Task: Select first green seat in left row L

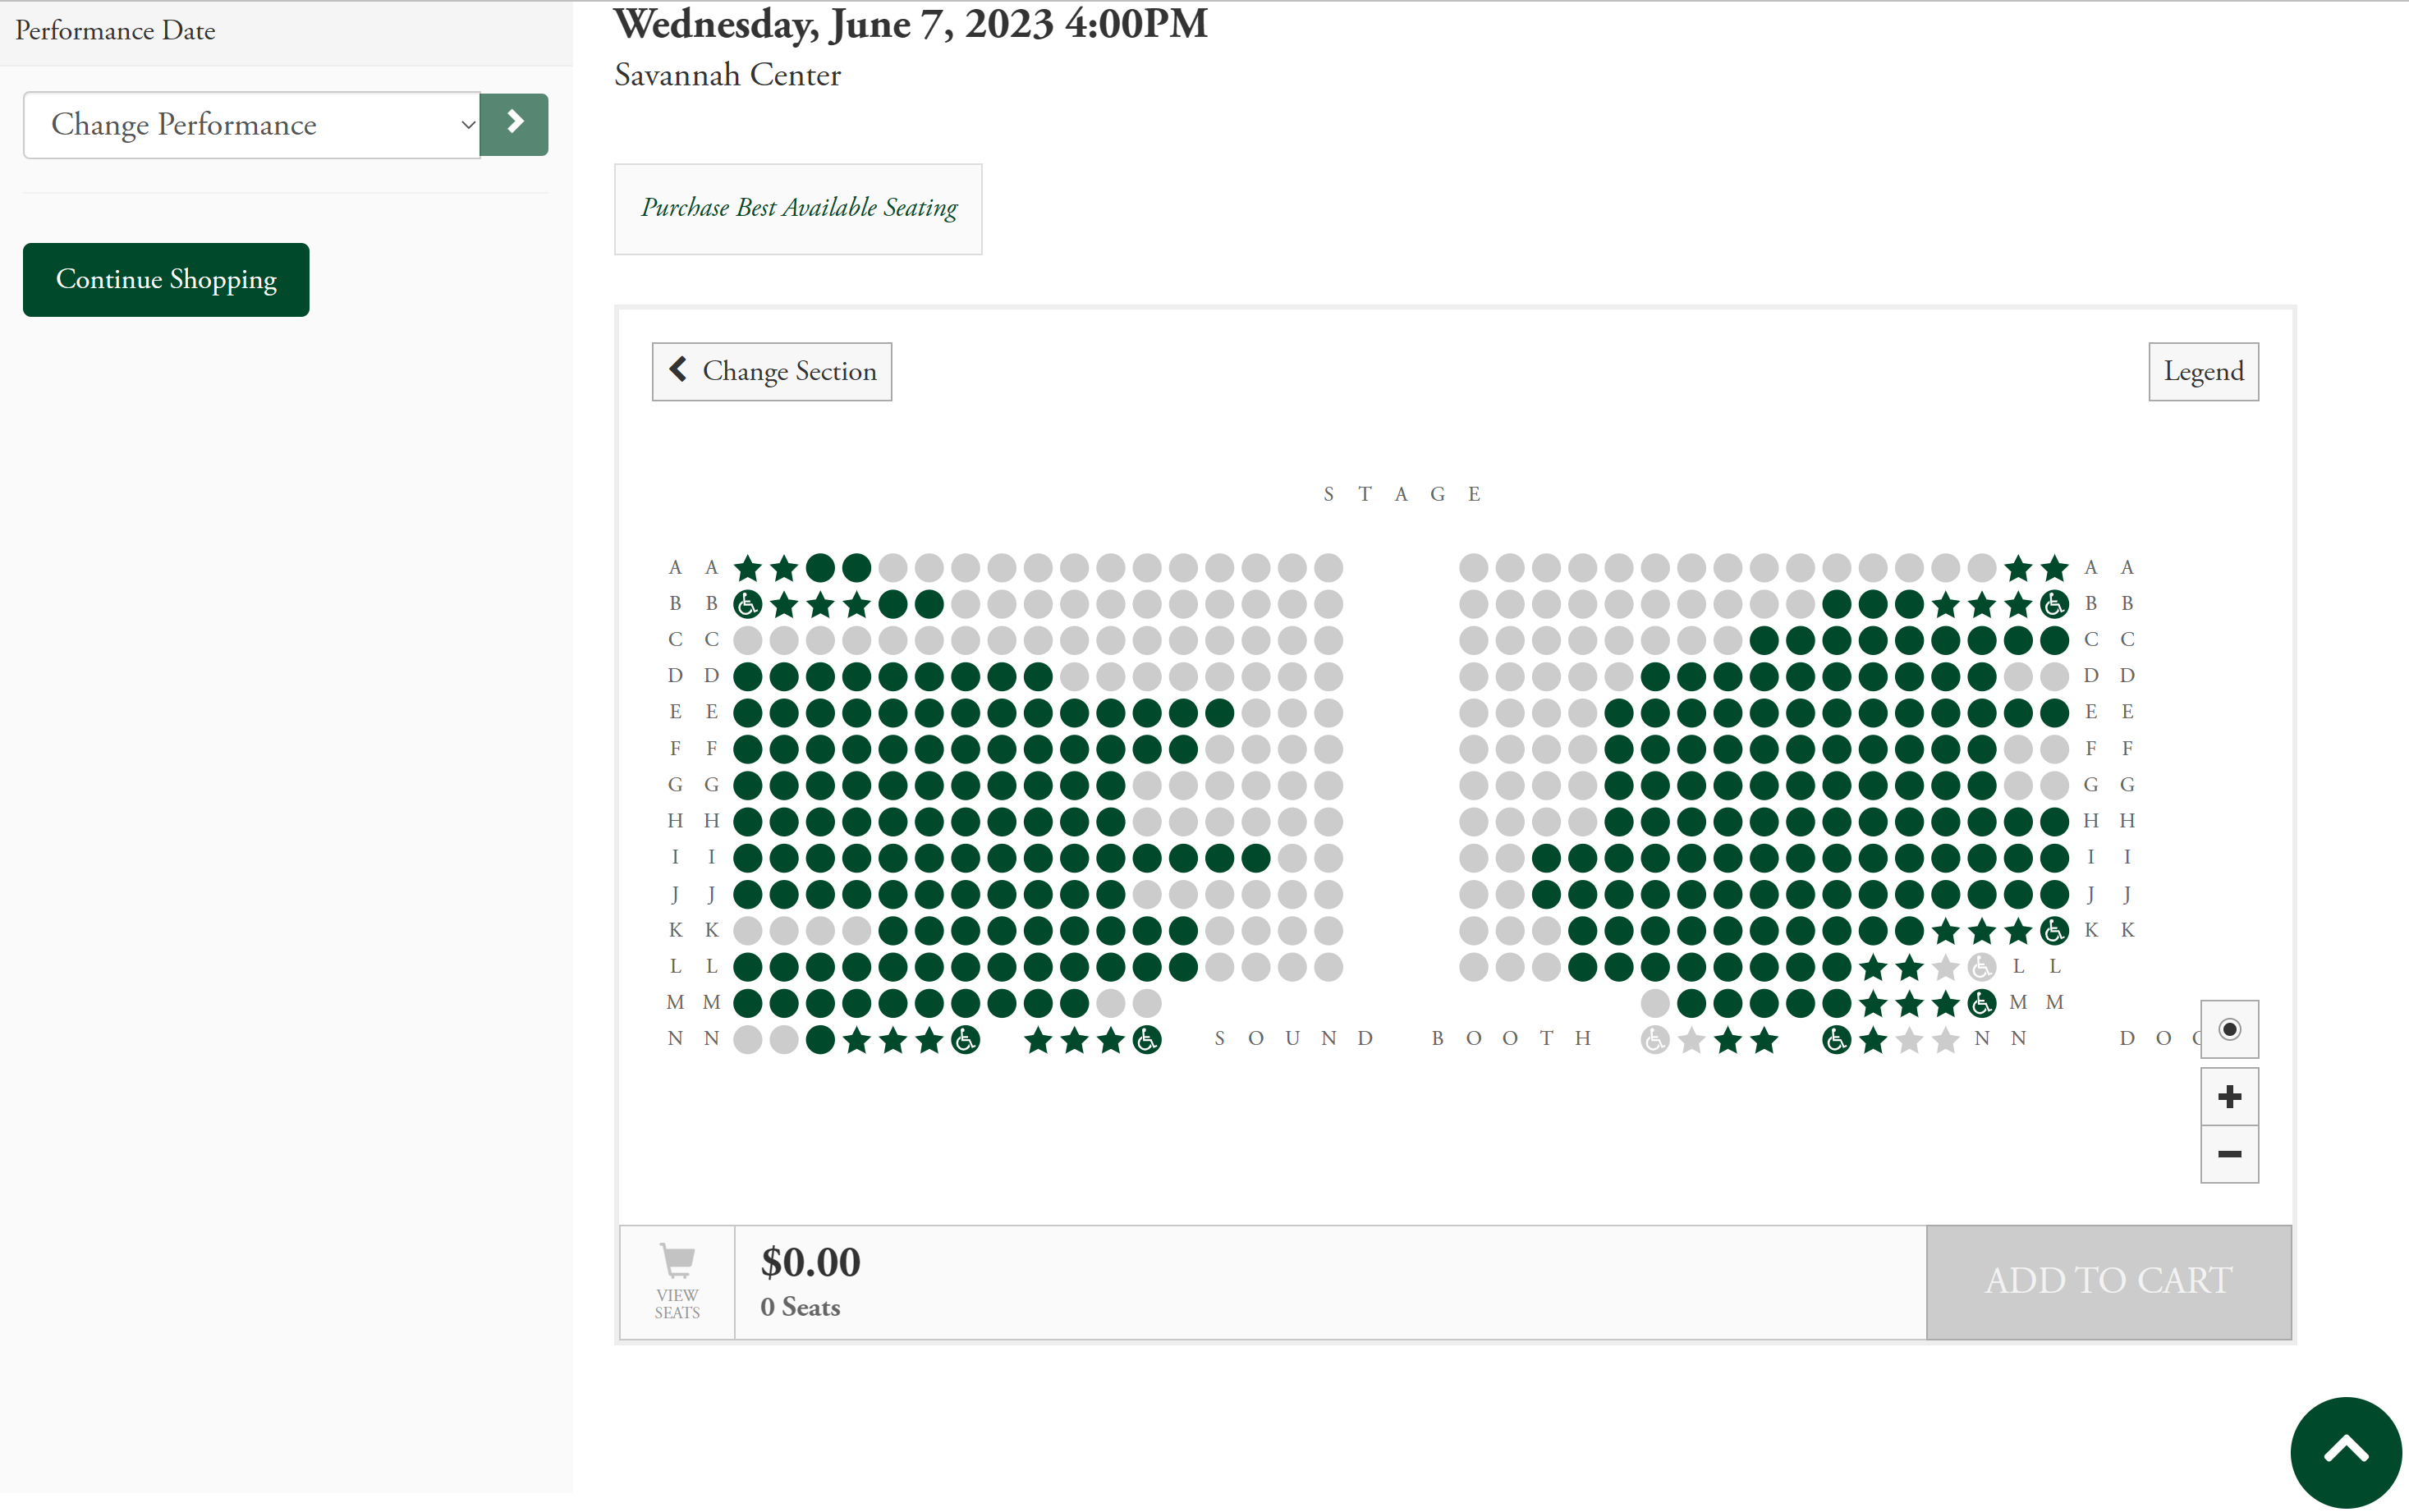Action: click(747, 967)
